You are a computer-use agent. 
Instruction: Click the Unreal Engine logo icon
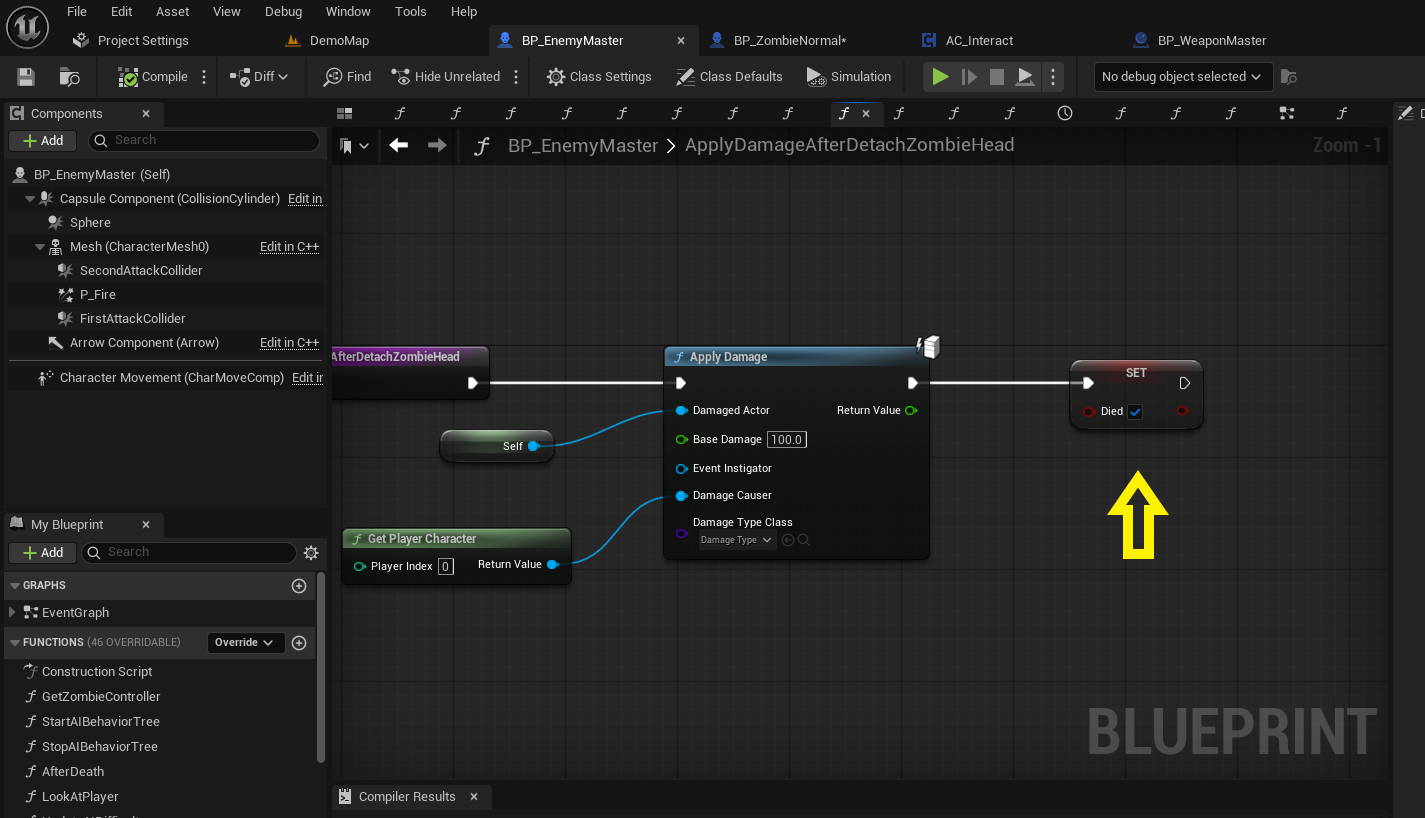coord(28,26)
